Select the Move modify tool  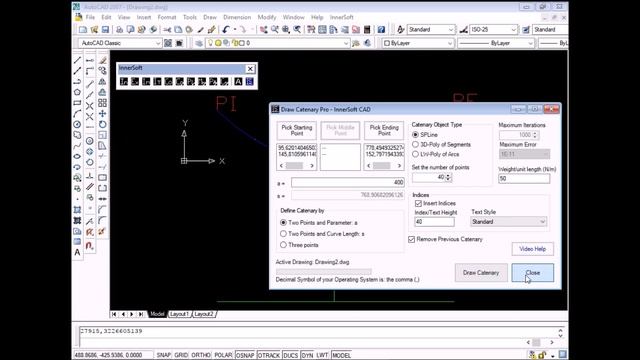tap(102, 113)
